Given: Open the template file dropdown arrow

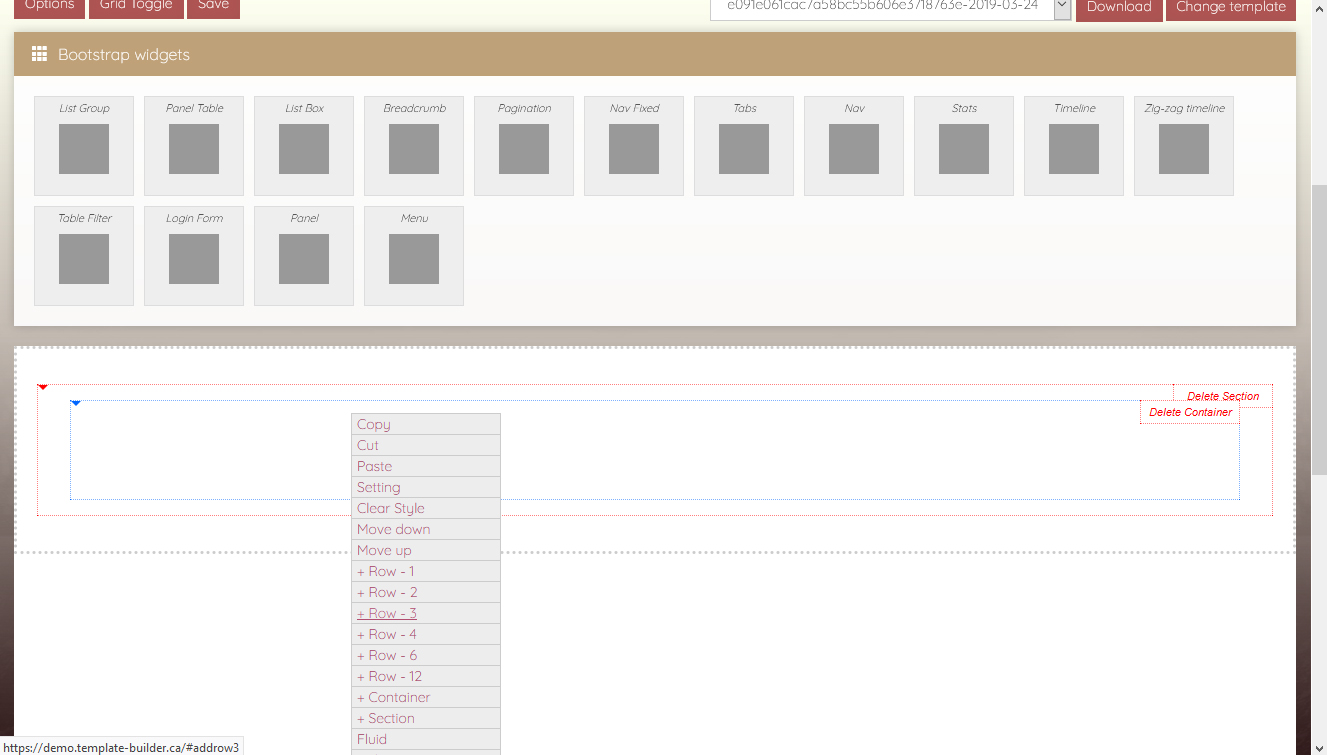Looking at the screenshot, I should coord(1062,7).
